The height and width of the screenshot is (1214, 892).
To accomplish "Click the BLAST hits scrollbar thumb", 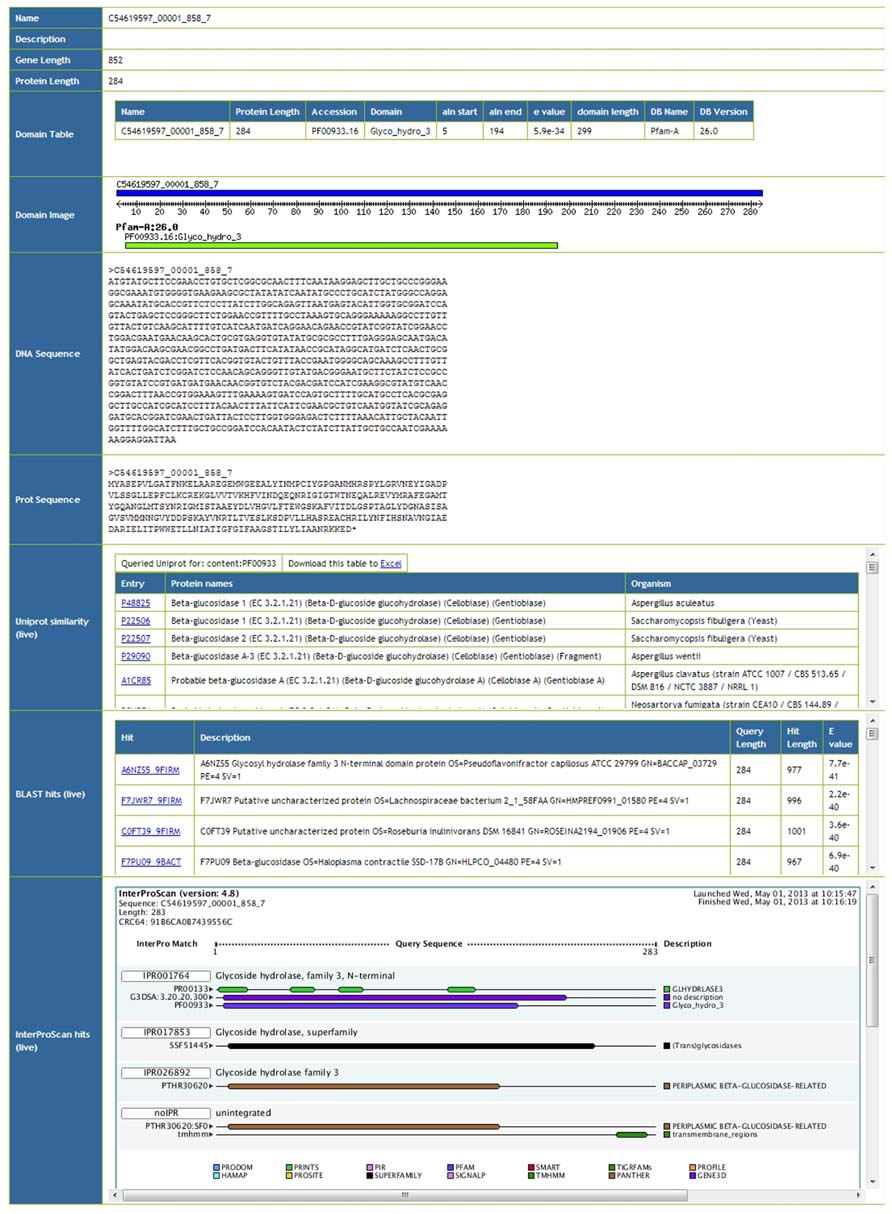I will point(872,734).
